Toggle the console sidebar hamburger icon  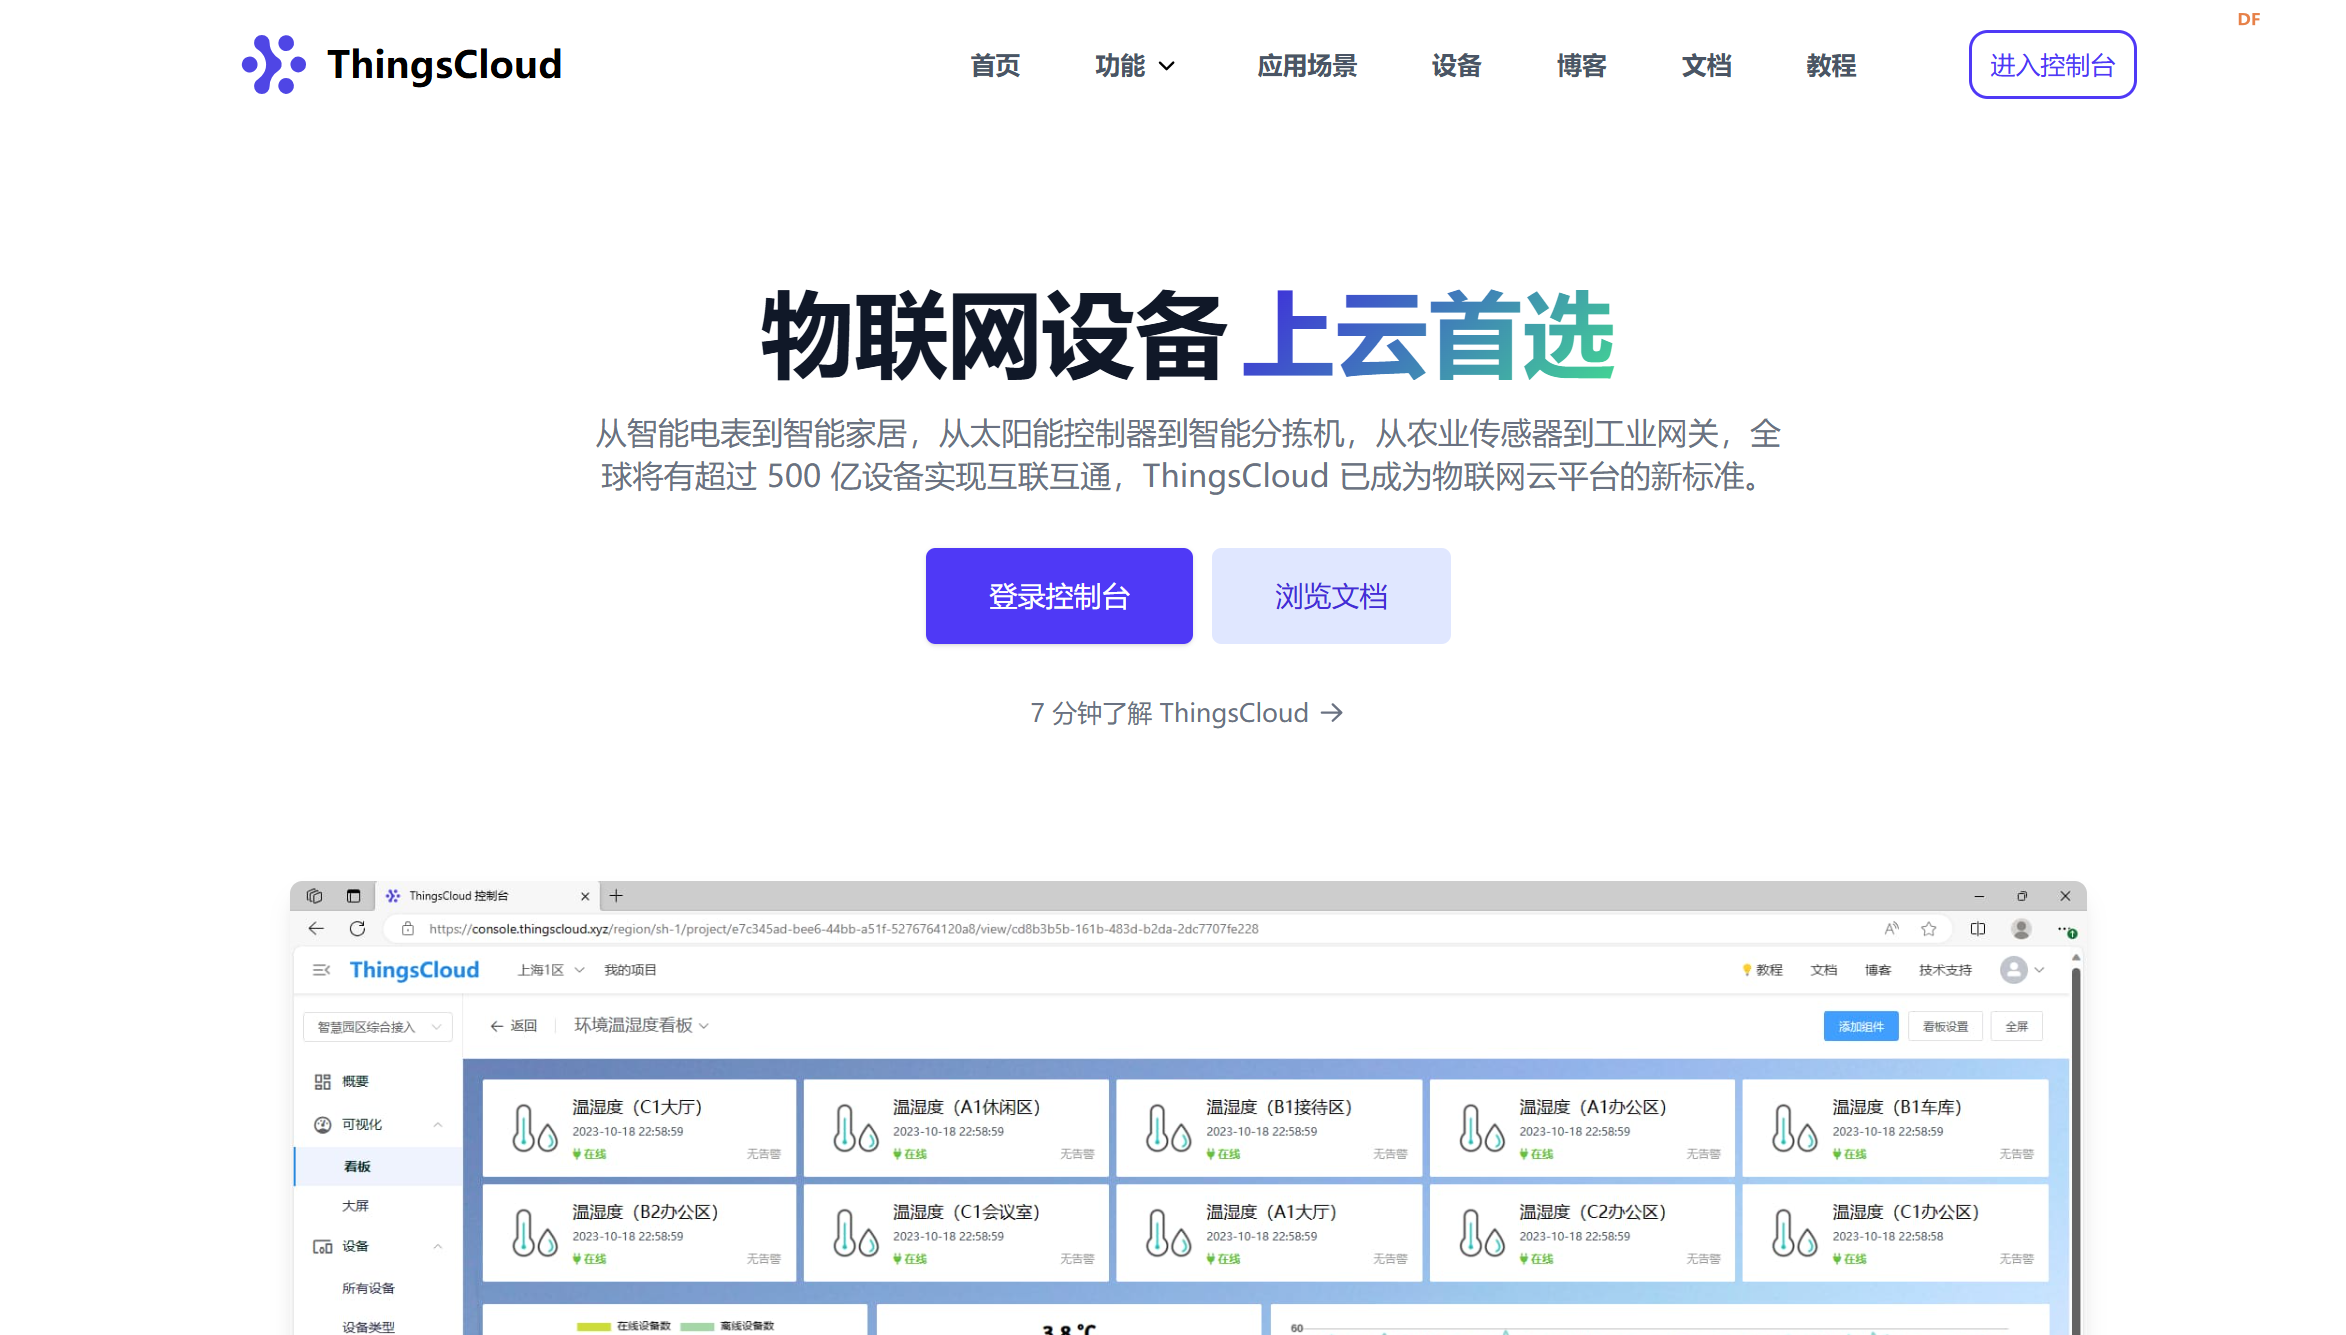[x=321, y=970]
